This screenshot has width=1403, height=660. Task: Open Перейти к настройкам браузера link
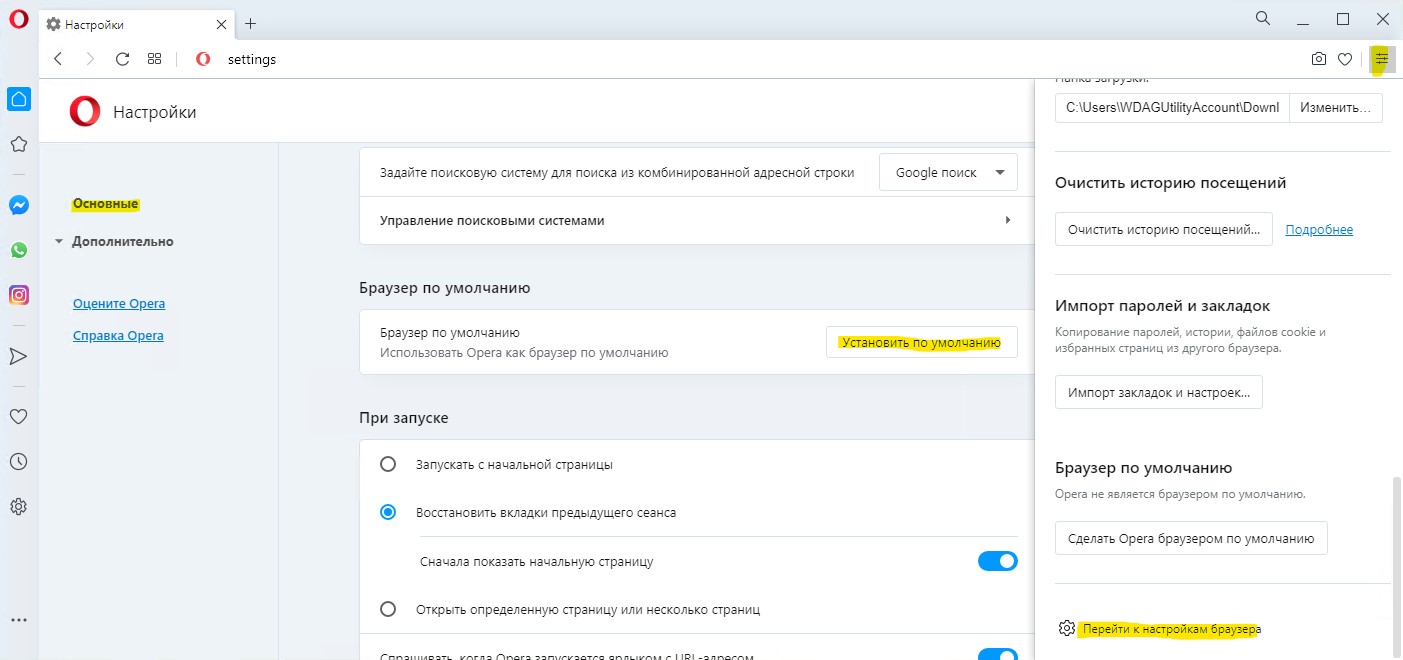point(1170,629)
